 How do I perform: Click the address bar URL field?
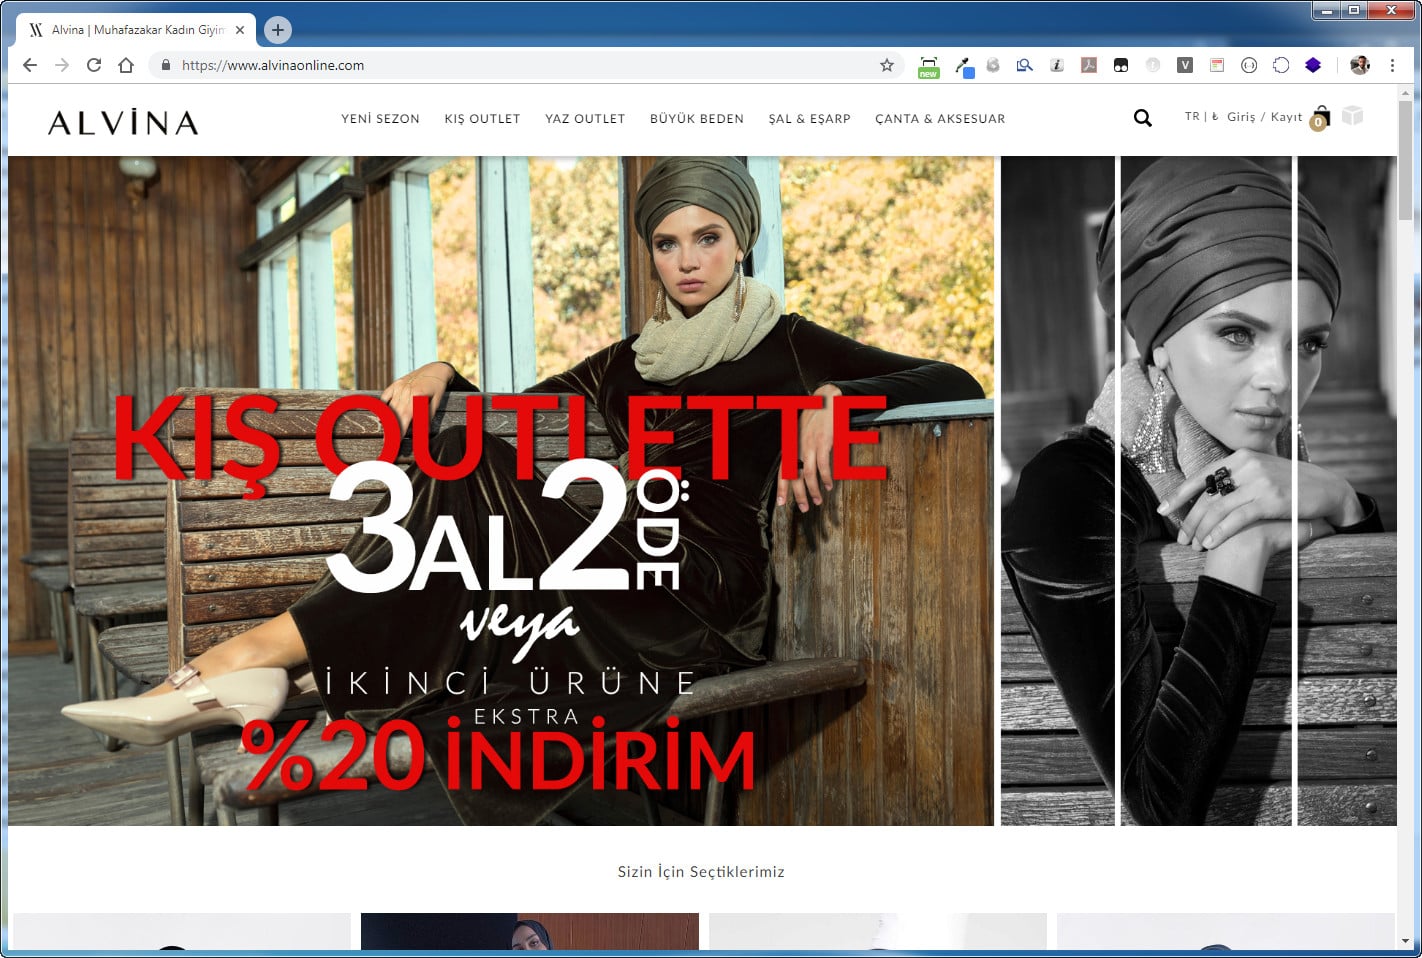[520, 65]
